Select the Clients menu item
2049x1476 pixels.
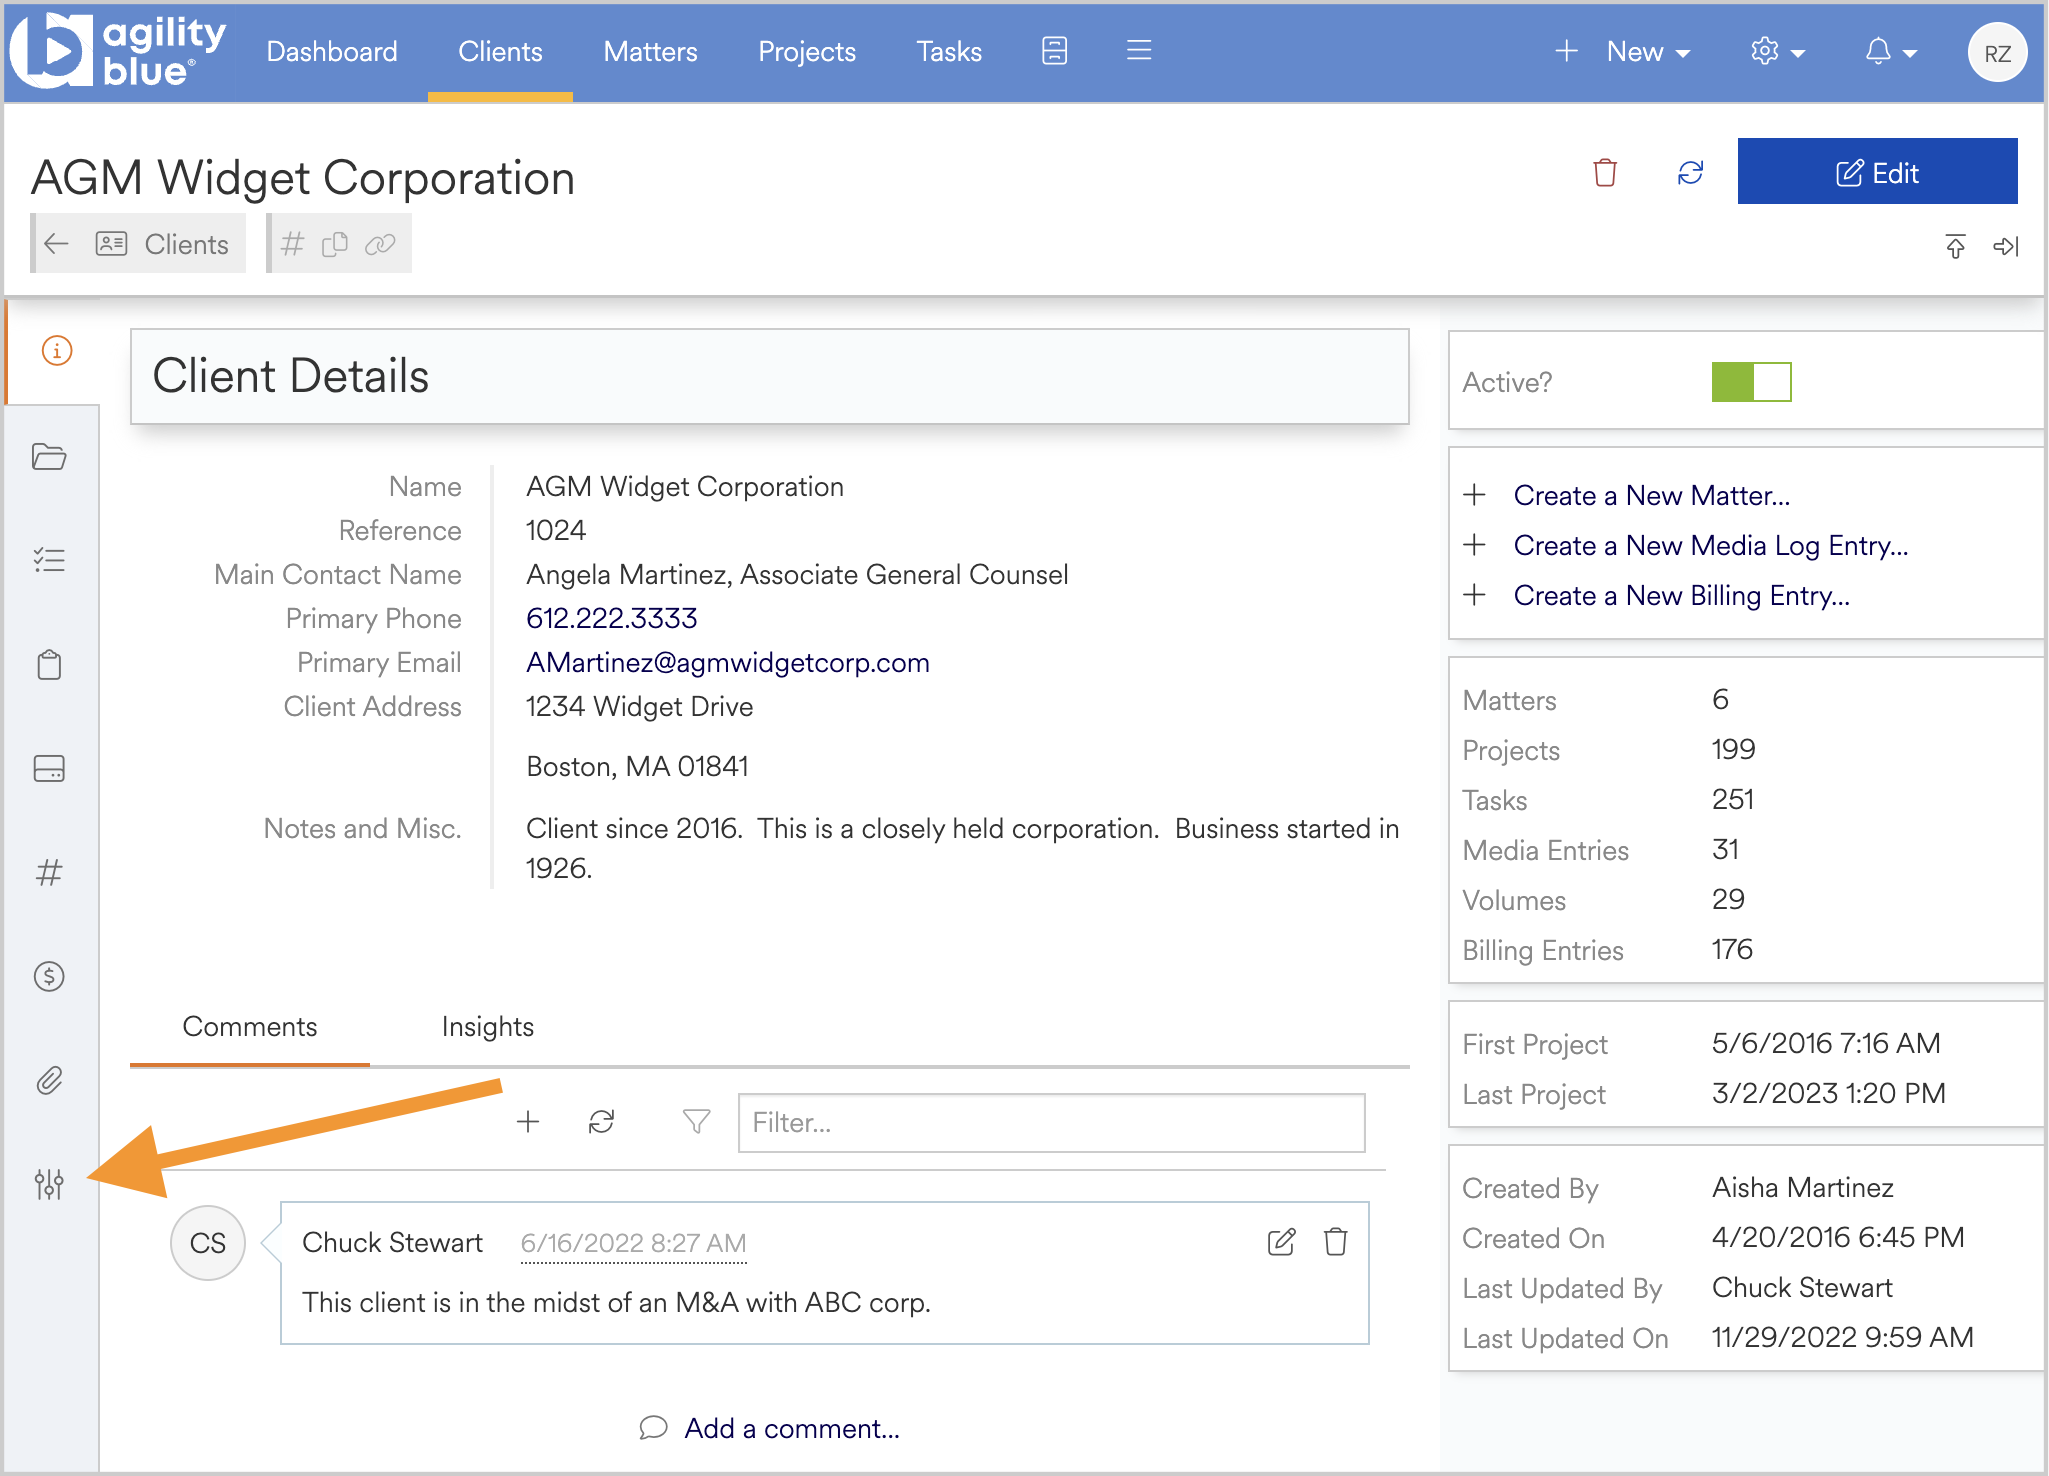pos(500,51)
